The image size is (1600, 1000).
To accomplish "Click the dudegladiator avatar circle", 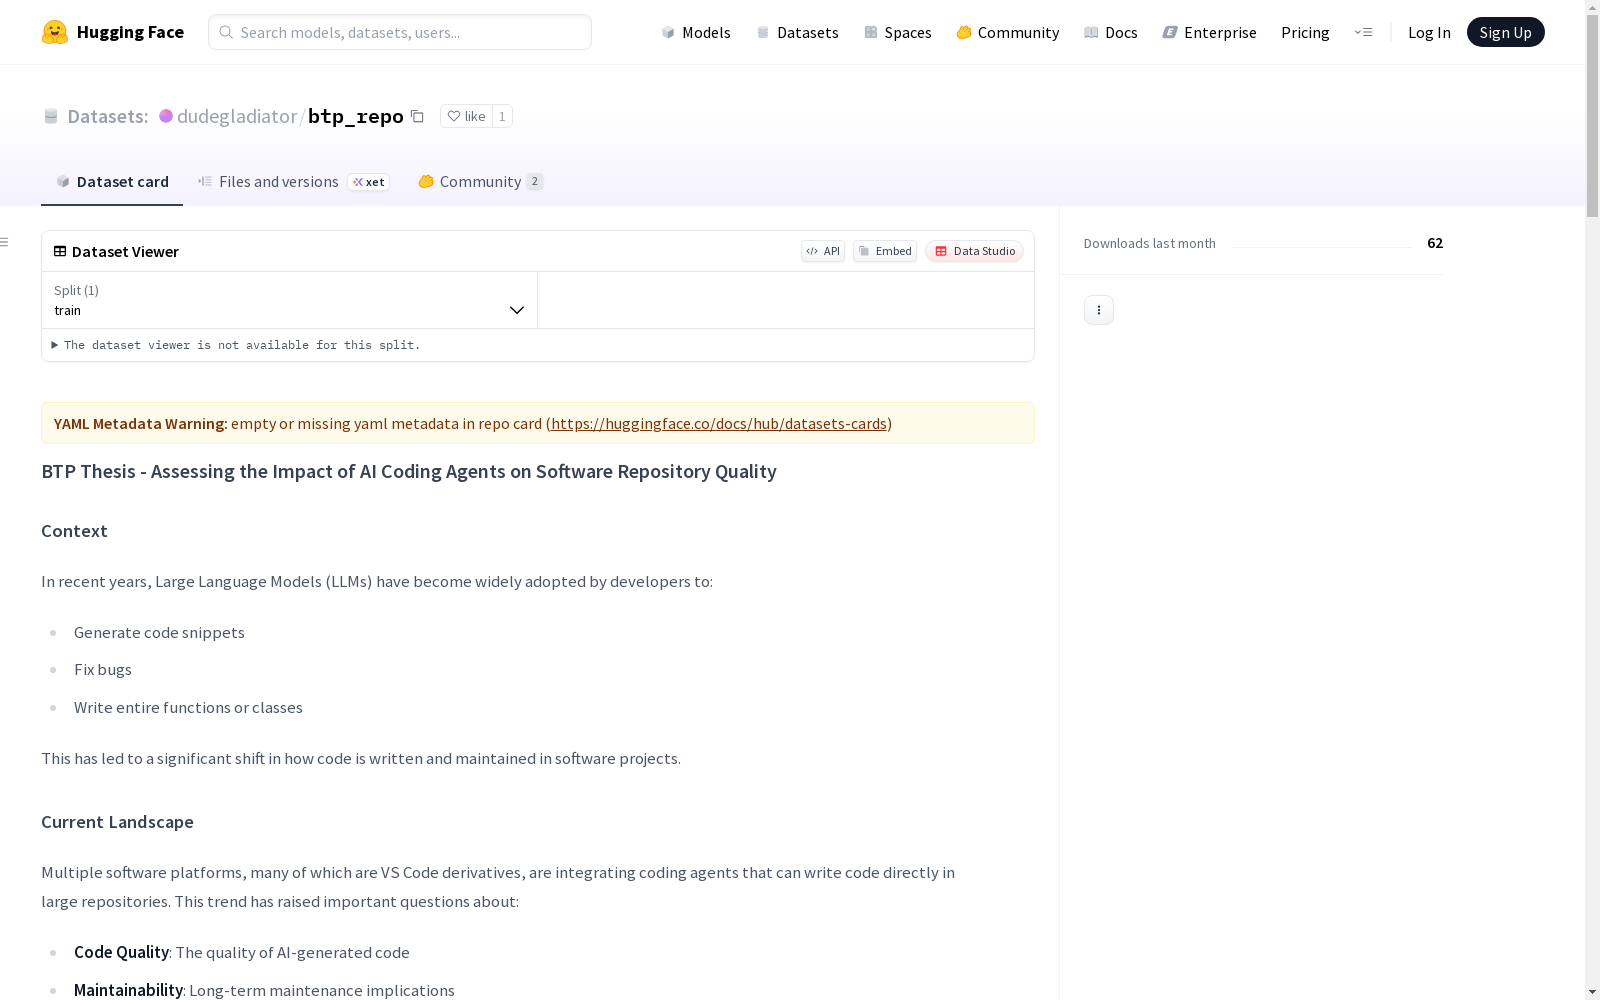I will (x=166, y=116).
